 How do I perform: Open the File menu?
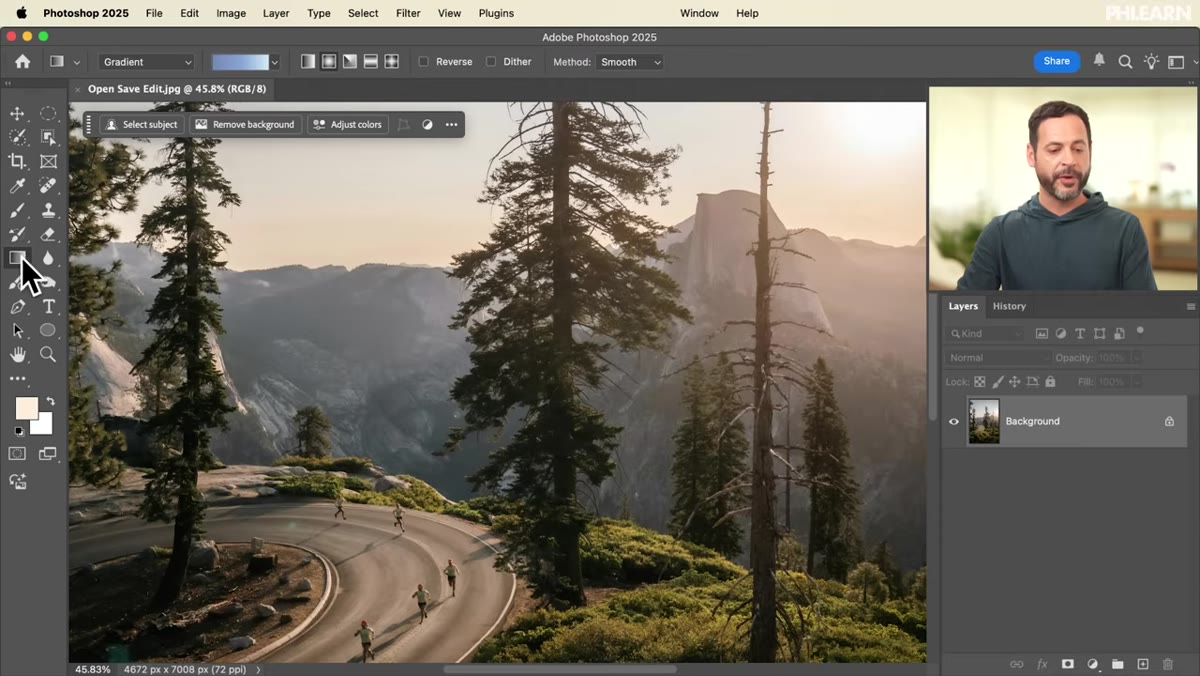(x=154, y=13)
